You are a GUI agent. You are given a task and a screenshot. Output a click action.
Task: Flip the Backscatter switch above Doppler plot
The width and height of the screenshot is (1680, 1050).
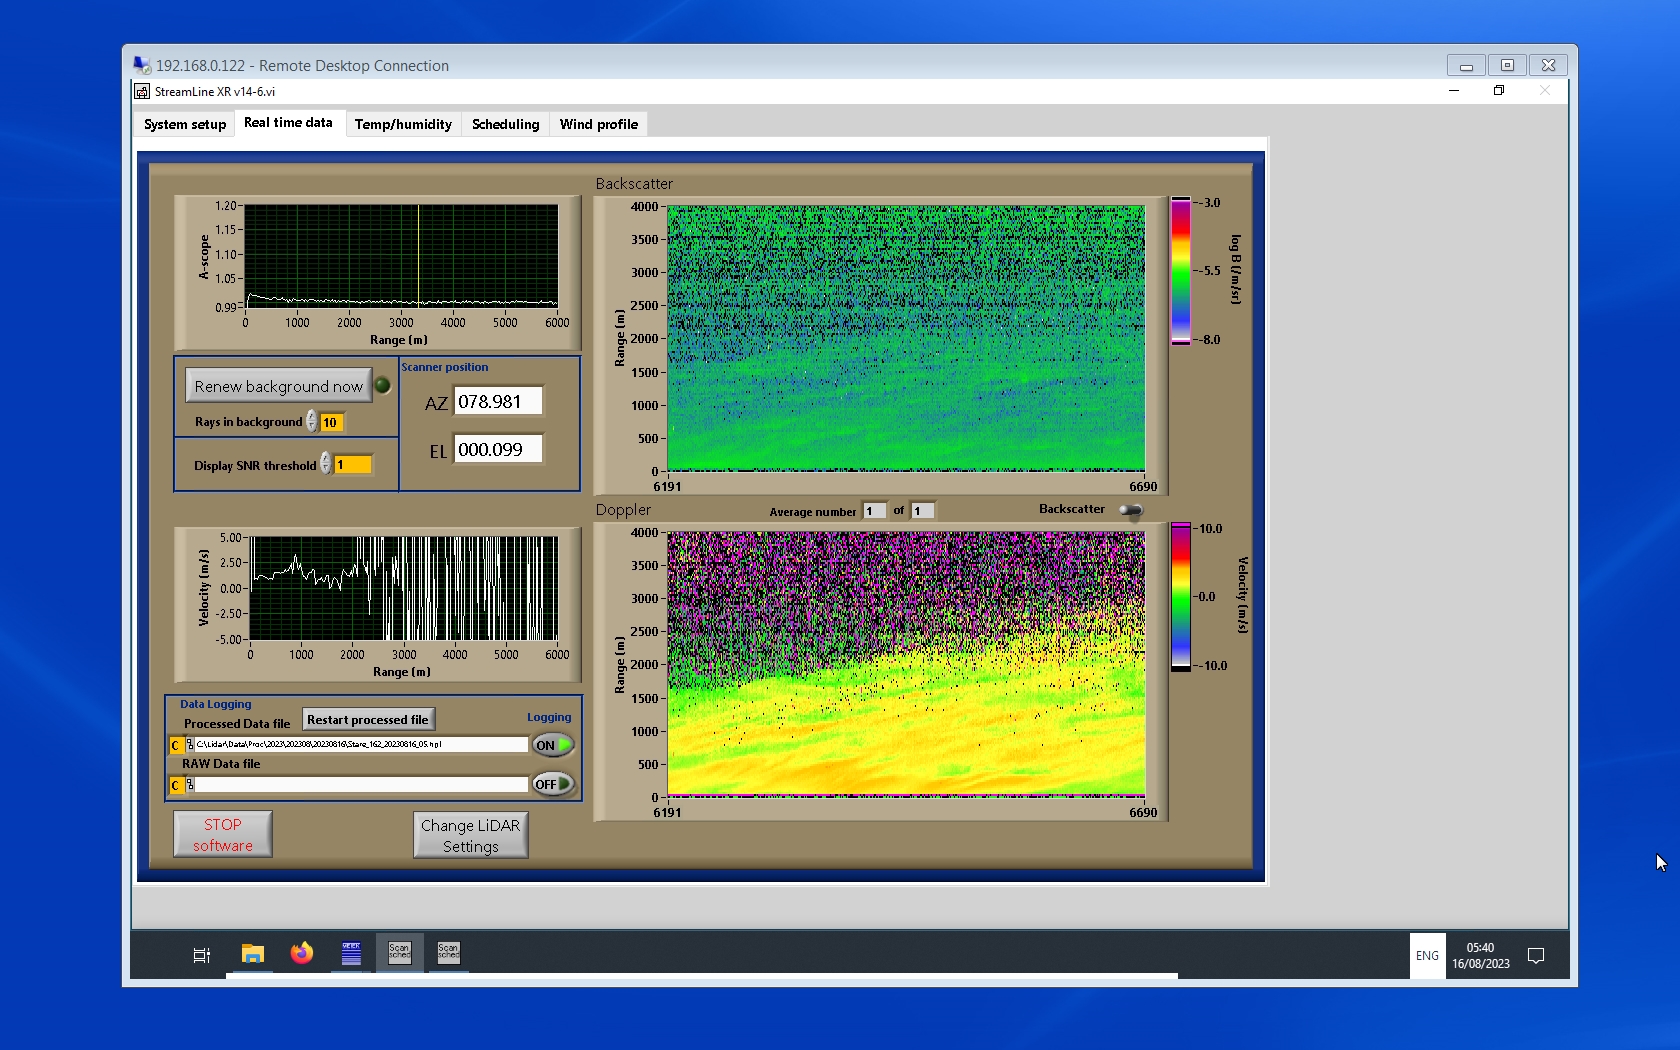point(1131,510)
